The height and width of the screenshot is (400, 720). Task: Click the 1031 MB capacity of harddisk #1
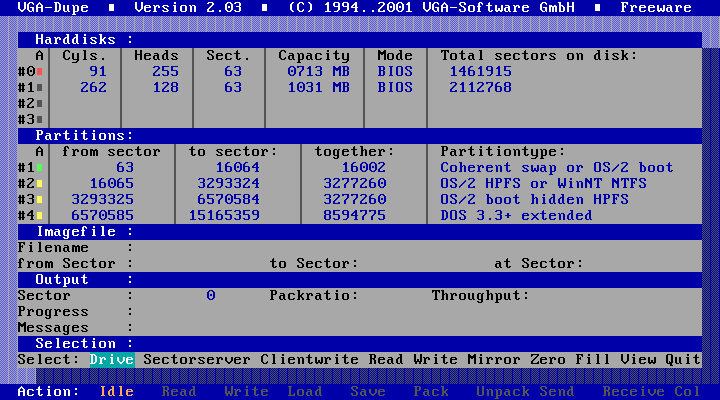(314, 88)
